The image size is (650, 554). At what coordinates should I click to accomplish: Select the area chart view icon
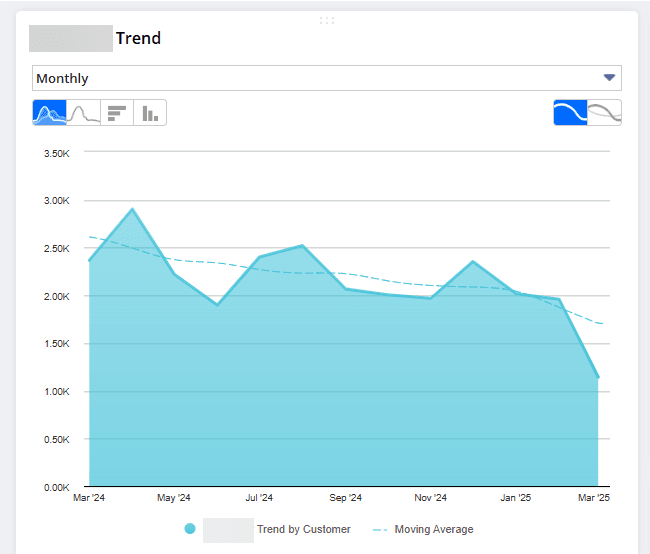click(x=49, y=112)
